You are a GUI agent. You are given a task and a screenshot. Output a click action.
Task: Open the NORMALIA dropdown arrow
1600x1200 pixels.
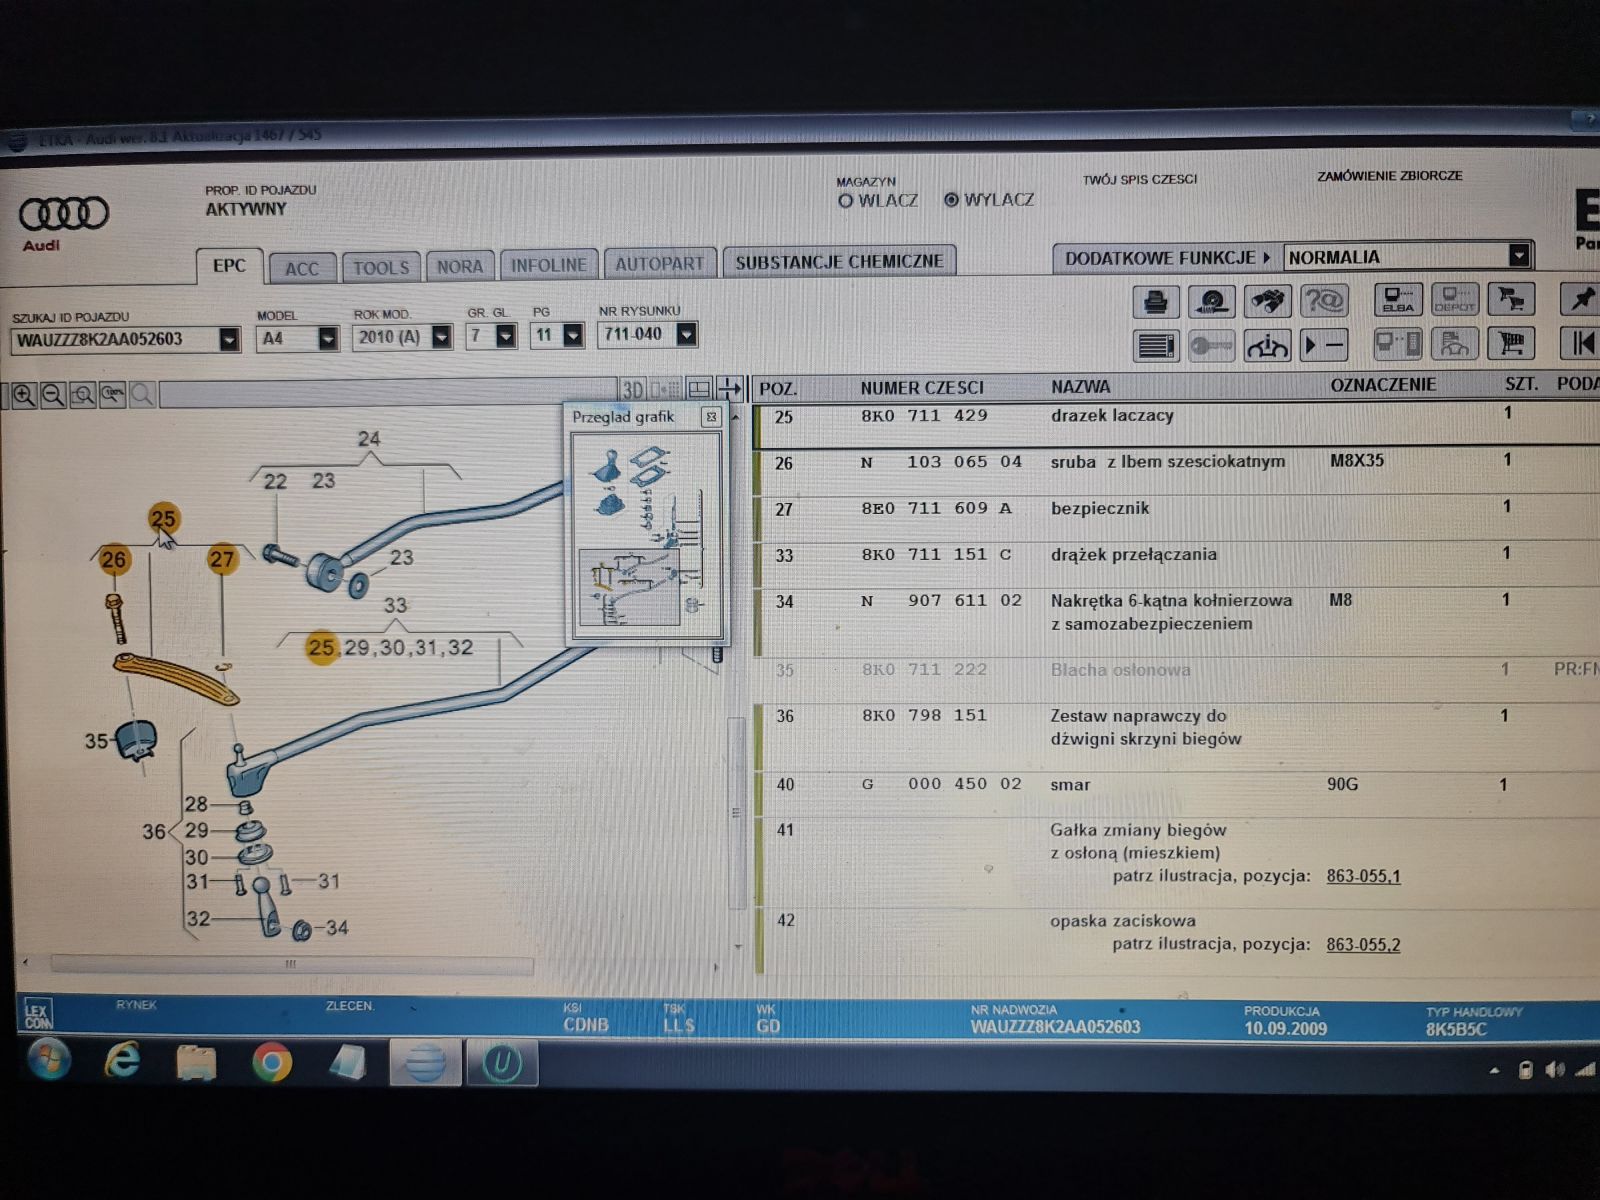(1518, 256)
